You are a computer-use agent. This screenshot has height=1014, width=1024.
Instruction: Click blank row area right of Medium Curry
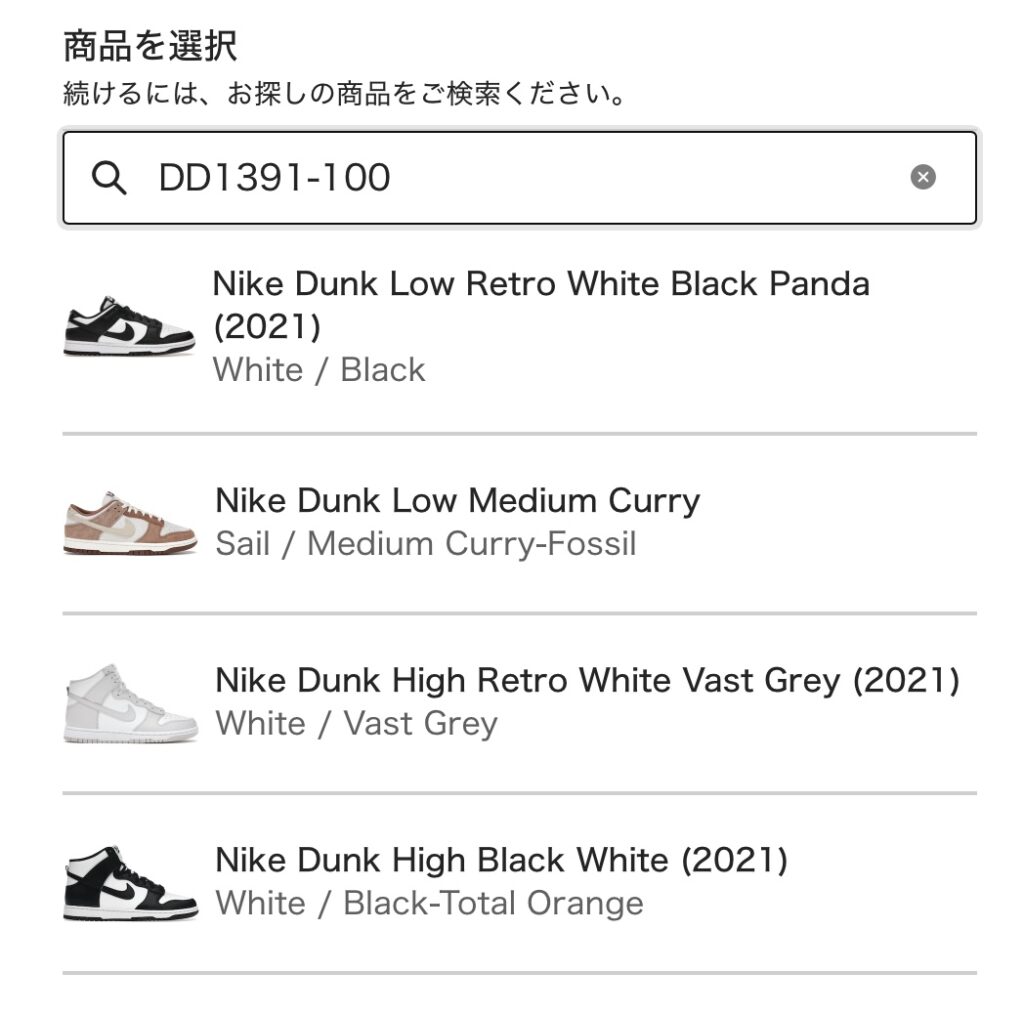[x=836, y=523]
